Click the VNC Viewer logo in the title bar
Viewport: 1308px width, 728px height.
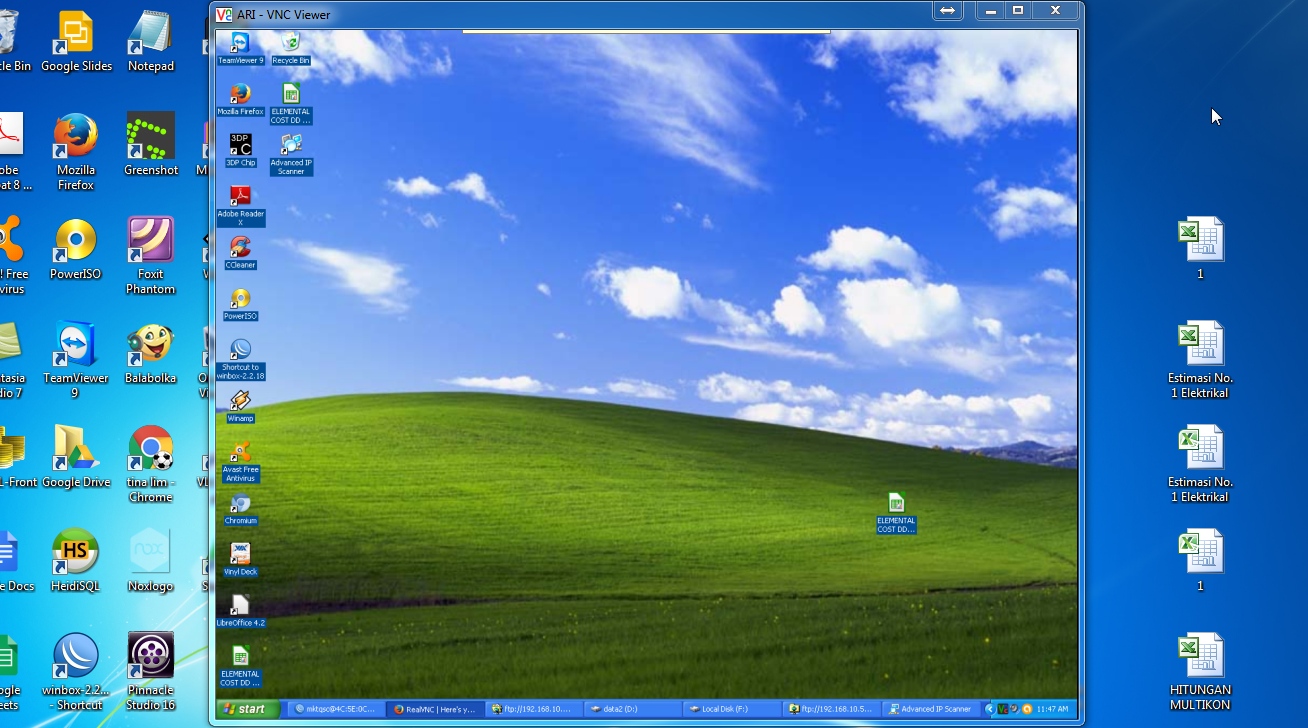(224, 14)
